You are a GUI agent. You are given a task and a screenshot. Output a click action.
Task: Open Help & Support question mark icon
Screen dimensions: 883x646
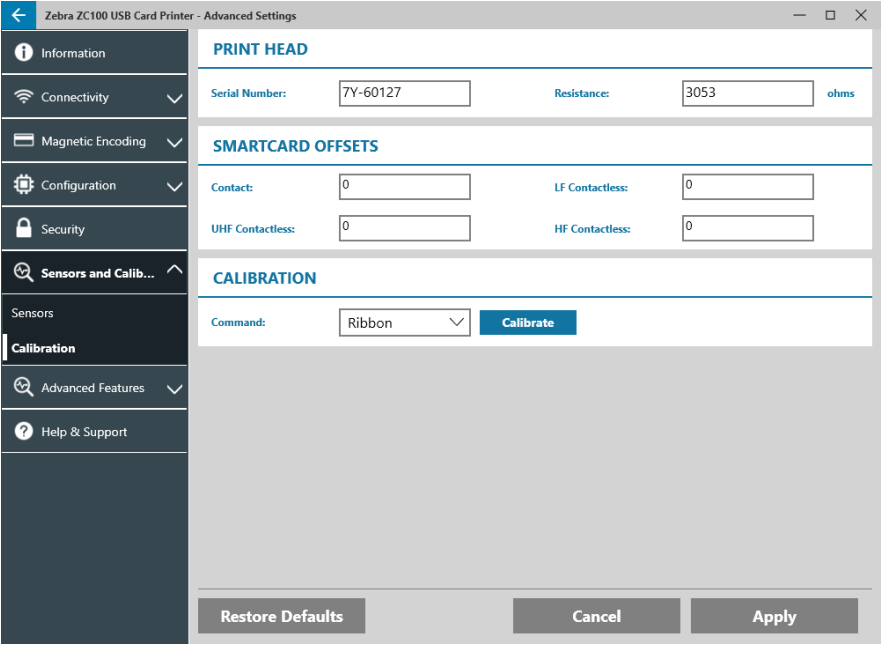(x=23, y=431)
